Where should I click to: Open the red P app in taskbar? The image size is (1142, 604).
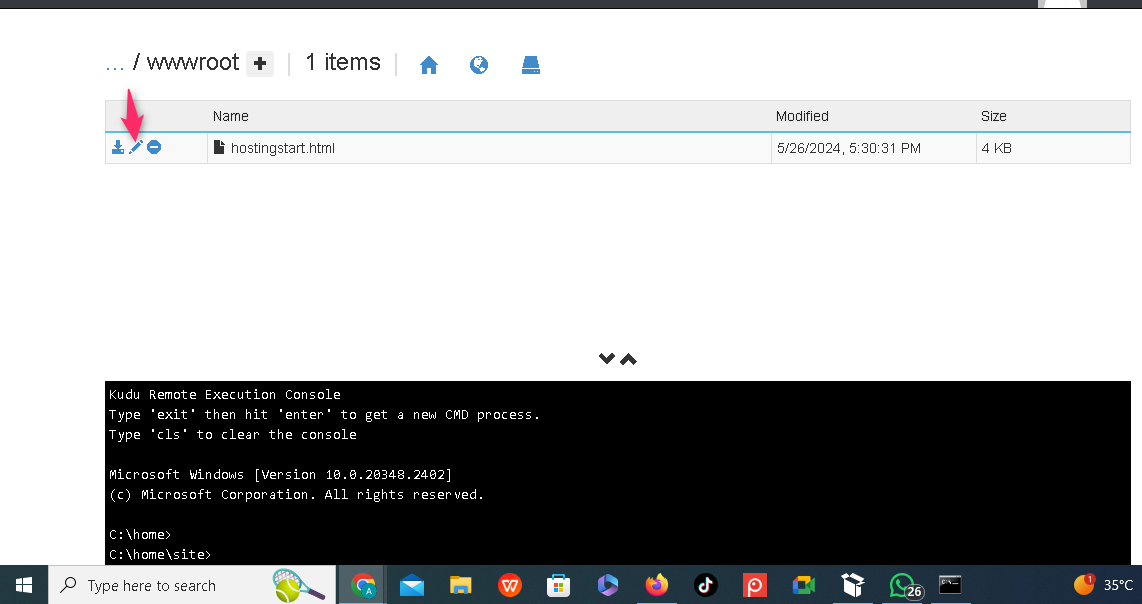[755, 585]
